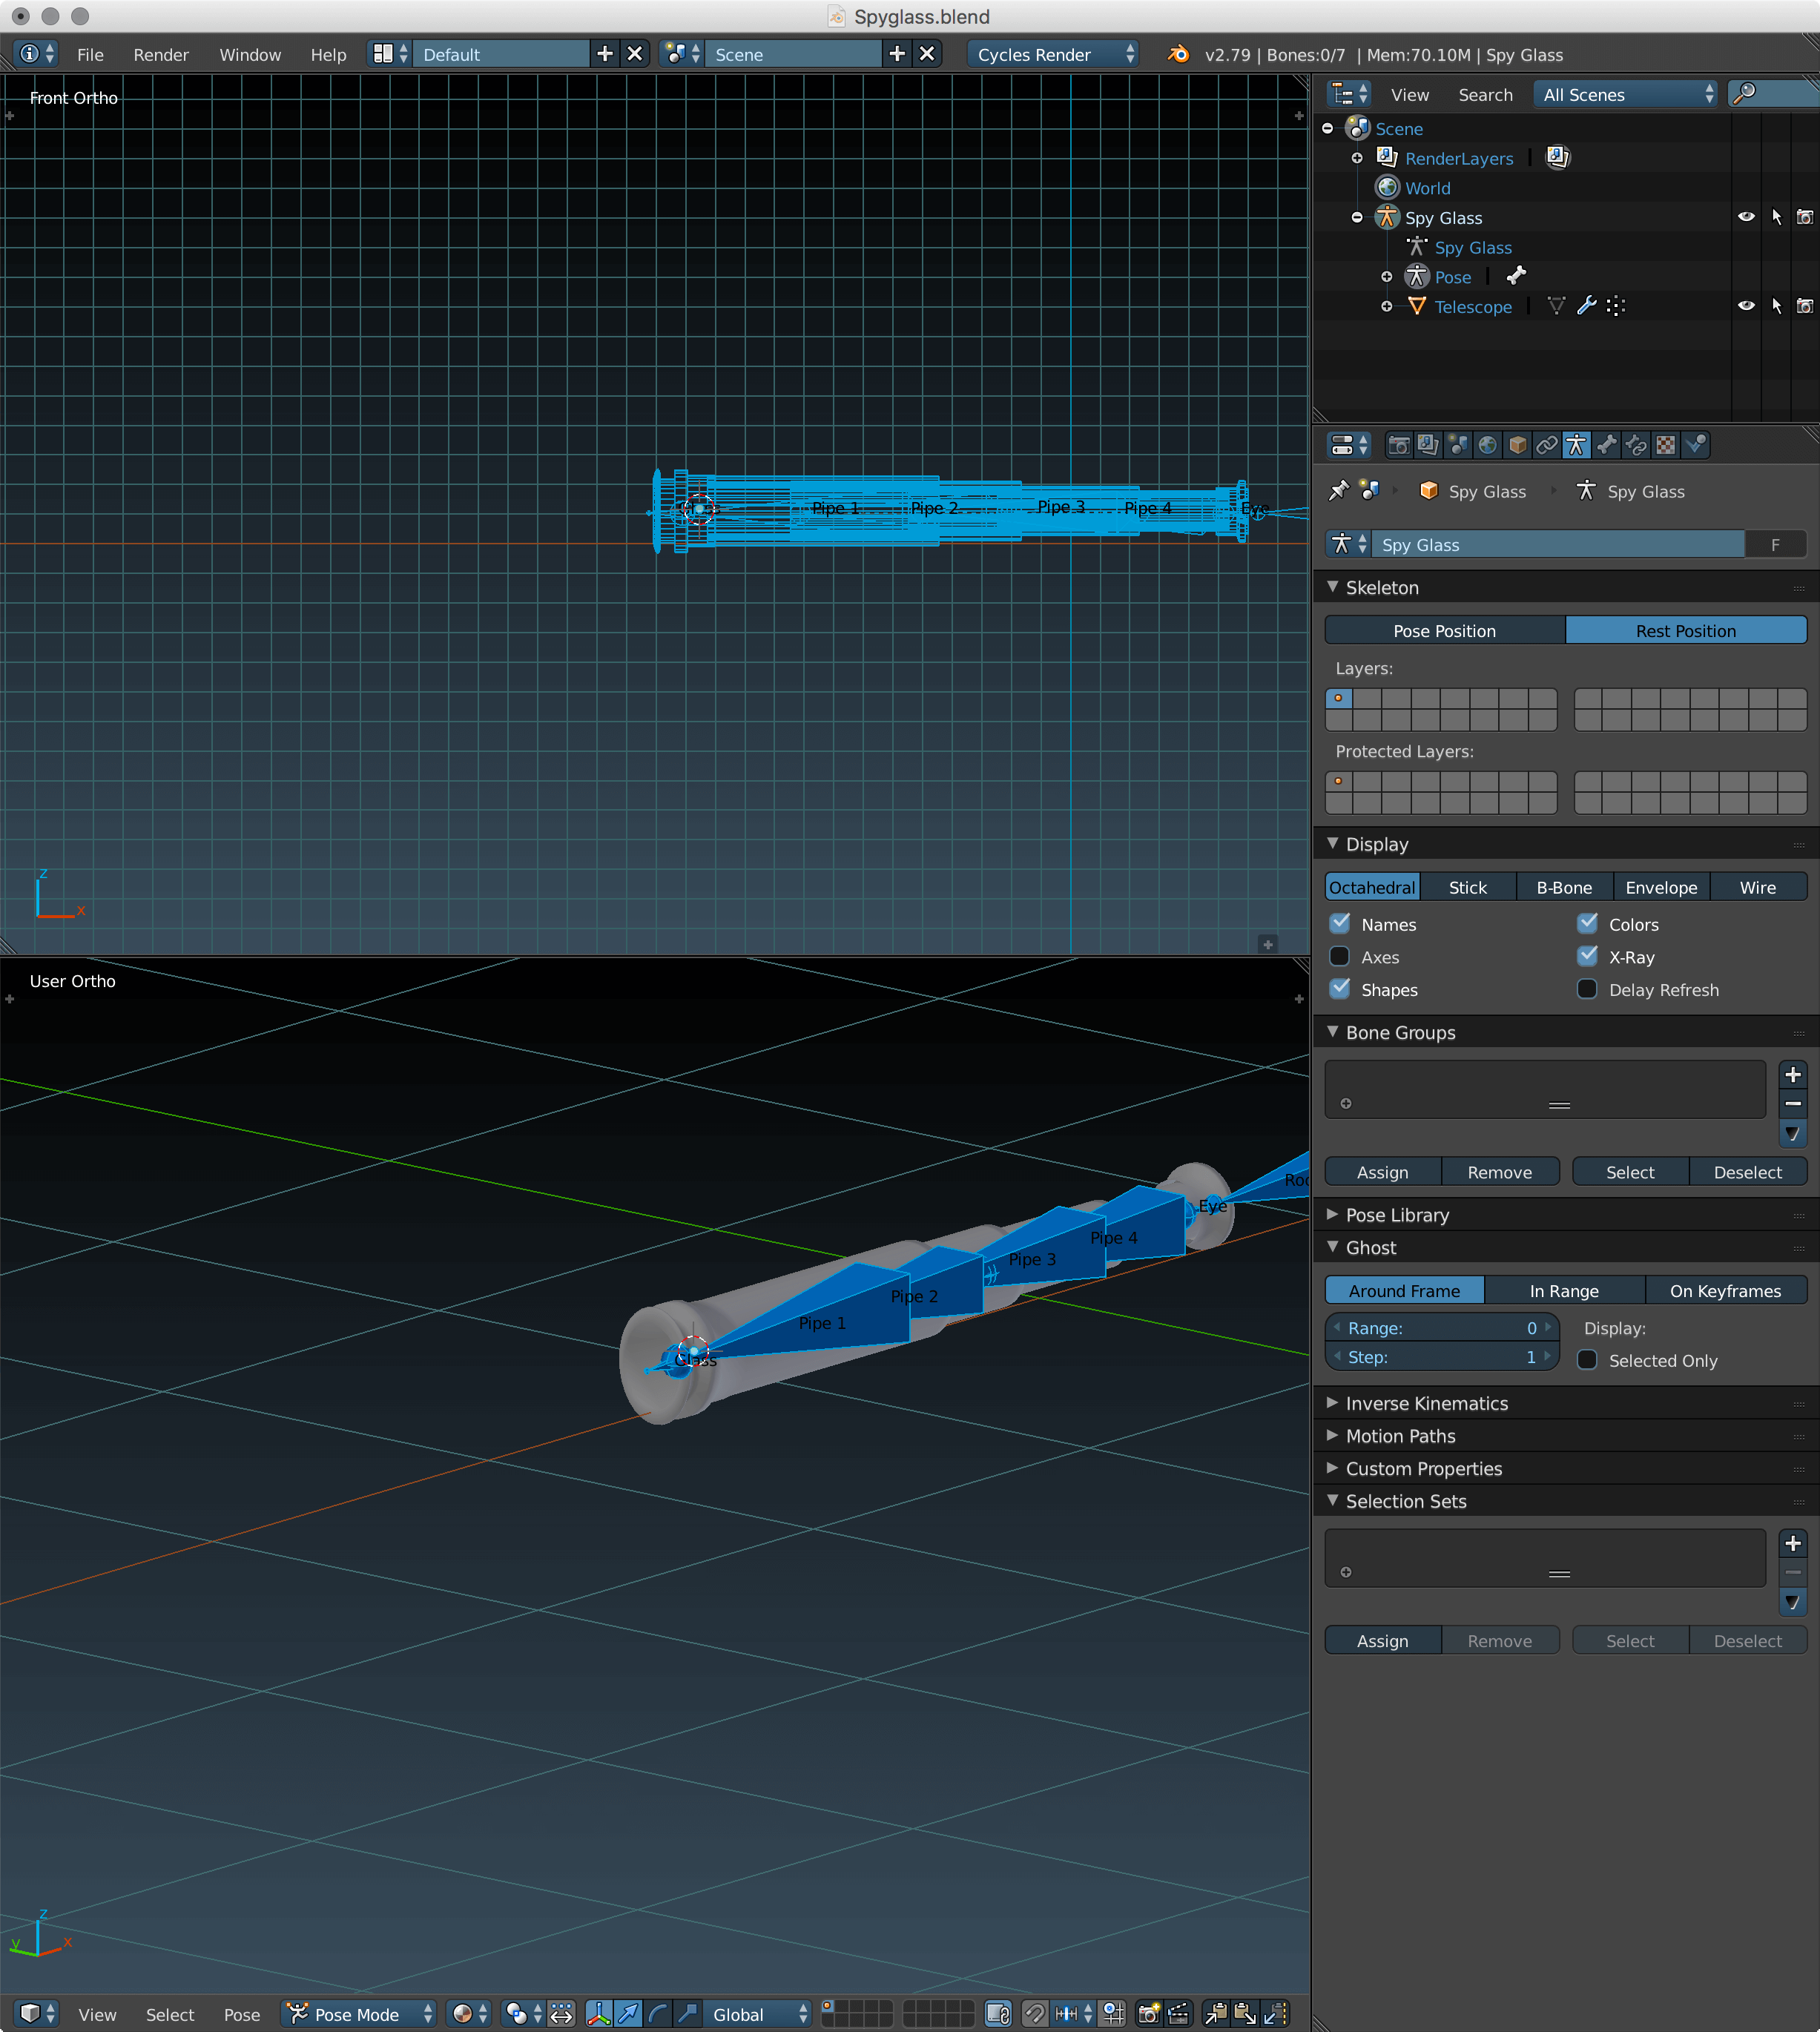Toggle the Names checkbox
The width and height of the screenshot is (1820, 2032).
(1340, 923)
